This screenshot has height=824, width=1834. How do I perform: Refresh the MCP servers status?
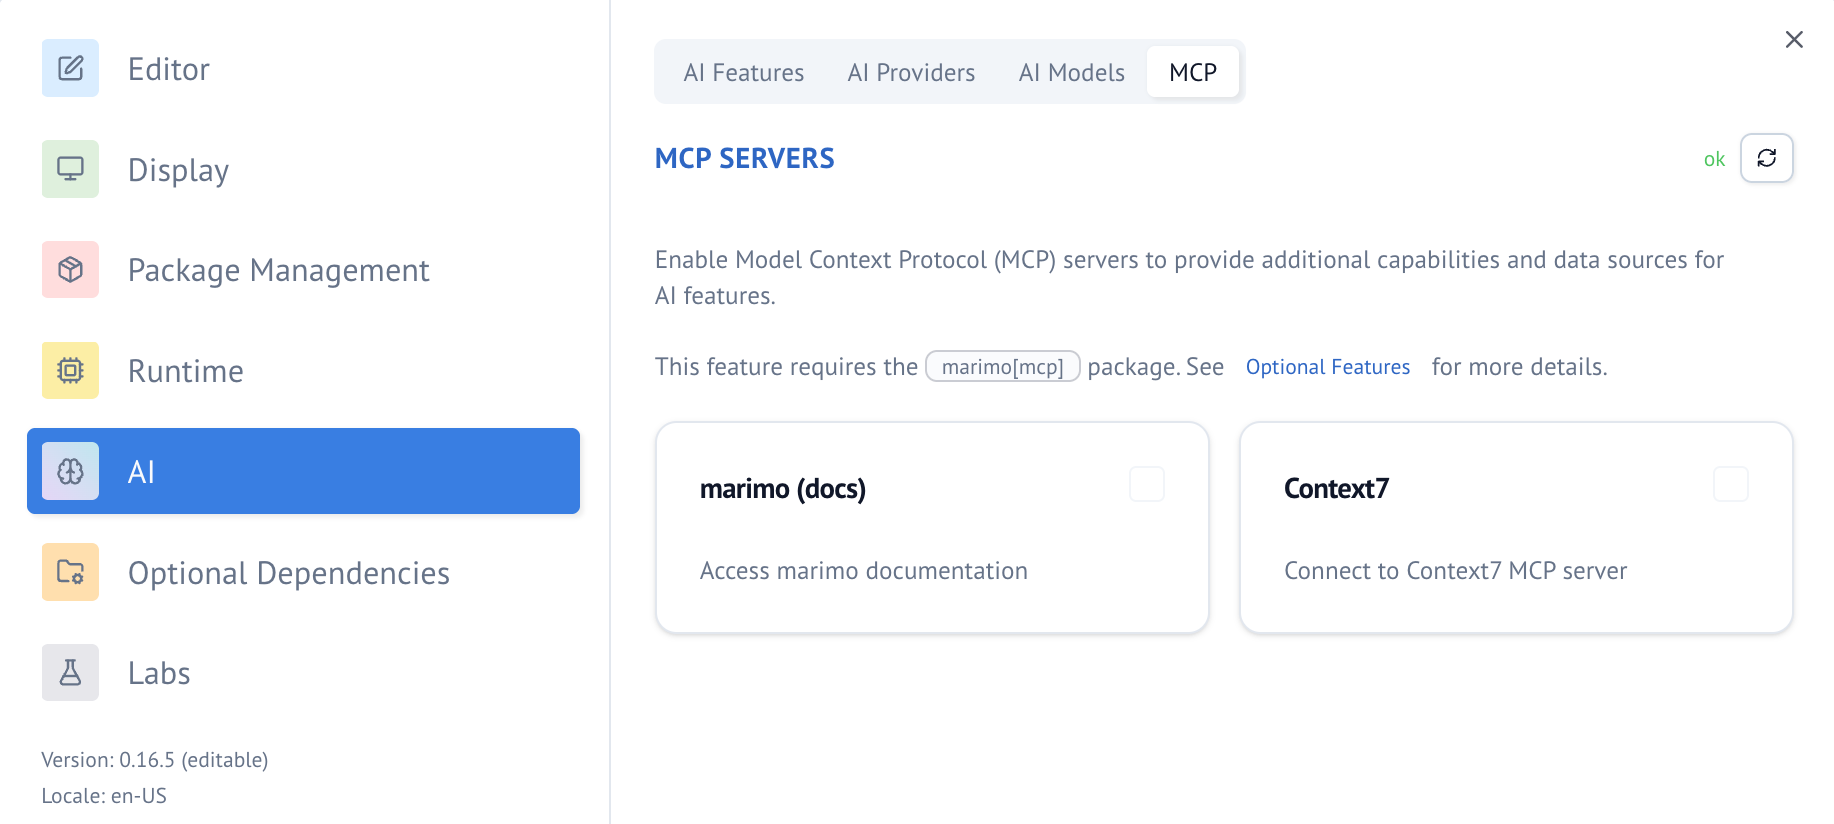(x=1766, y=158)
